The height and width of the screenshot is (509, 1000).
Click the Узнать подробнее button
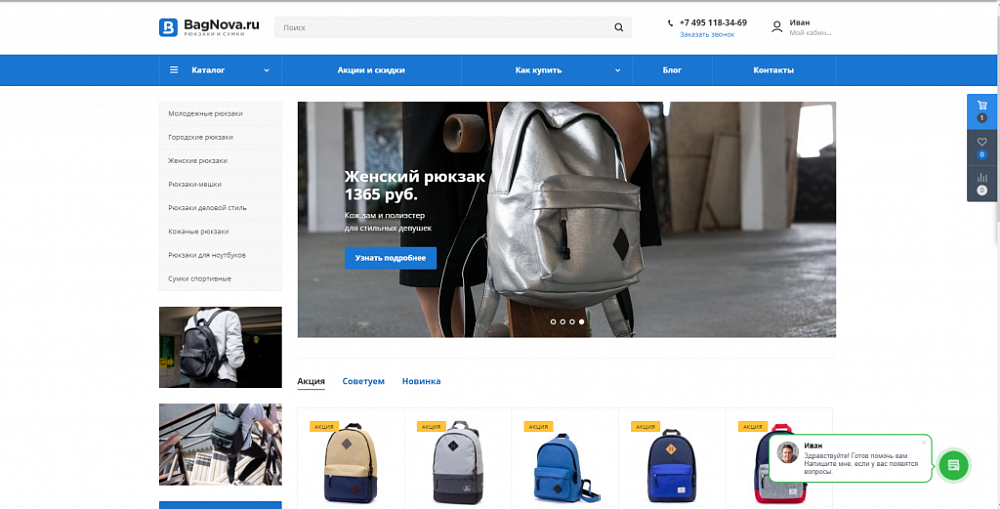(390, 258)
